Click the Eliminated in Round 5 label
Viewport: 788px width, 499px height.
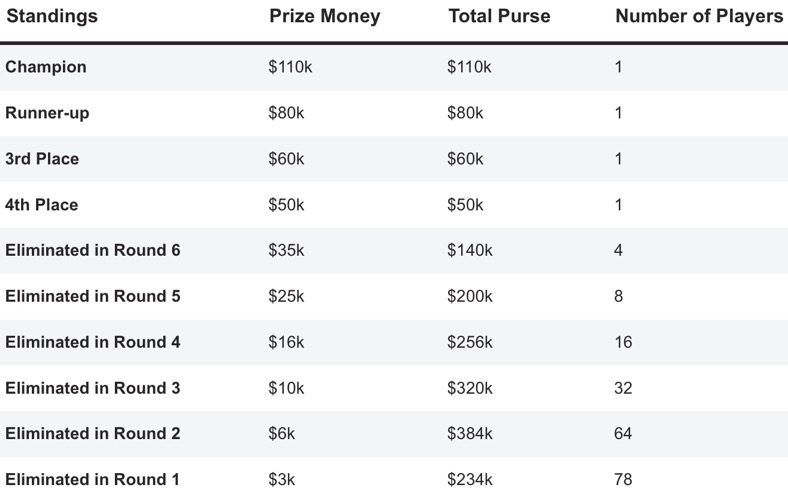(93, 296)
